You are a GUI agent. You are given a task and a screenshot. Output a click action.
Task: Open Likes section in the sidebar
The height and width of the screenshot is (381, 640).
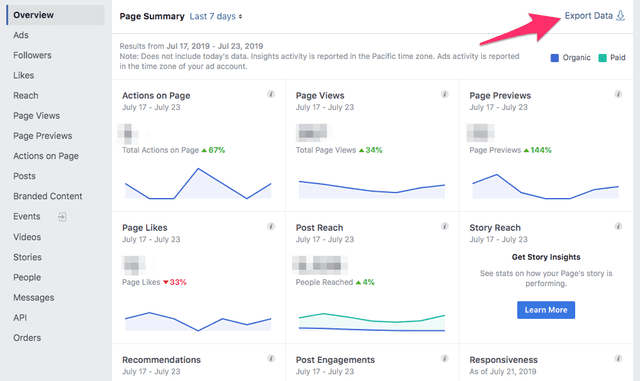click(x=24, y=75)
